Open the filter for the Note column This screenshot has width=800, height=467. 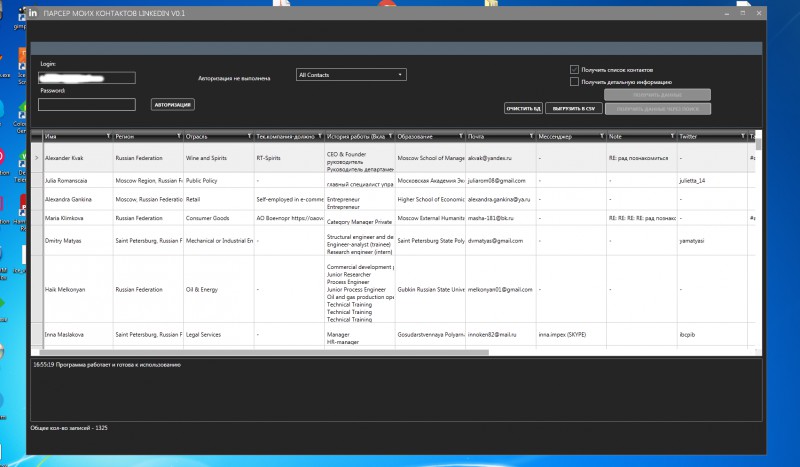click(x=672, y=136)
